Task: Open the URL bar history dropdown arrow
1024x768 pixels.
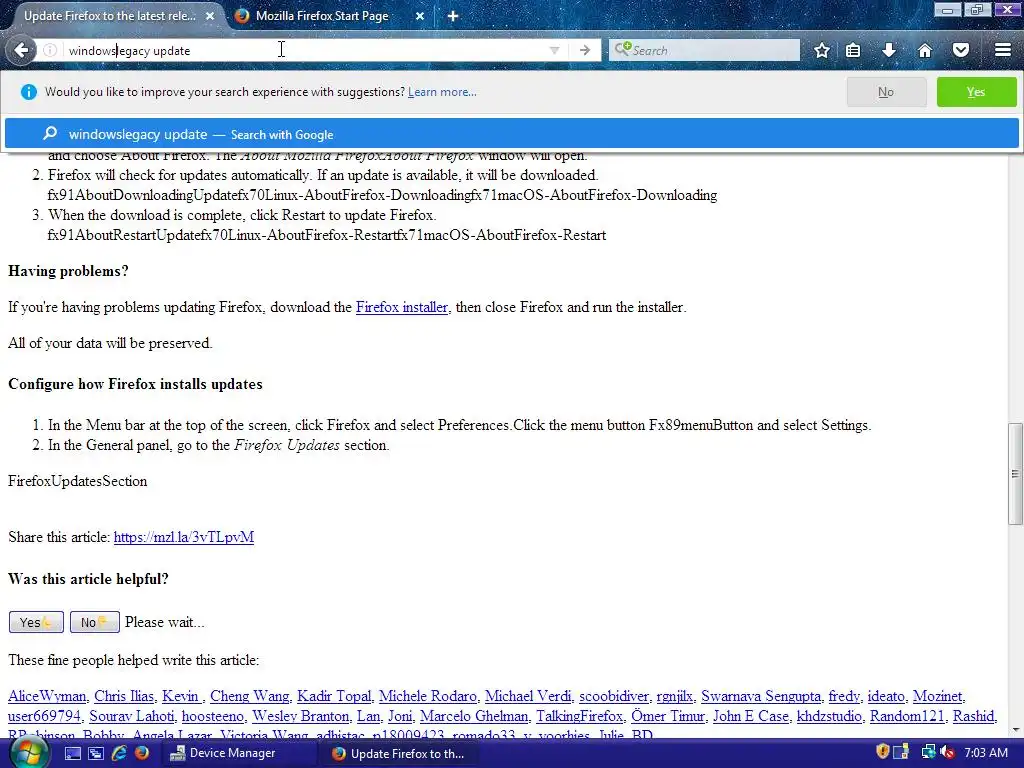Action: pyautogui.click(x=554, y=50)
